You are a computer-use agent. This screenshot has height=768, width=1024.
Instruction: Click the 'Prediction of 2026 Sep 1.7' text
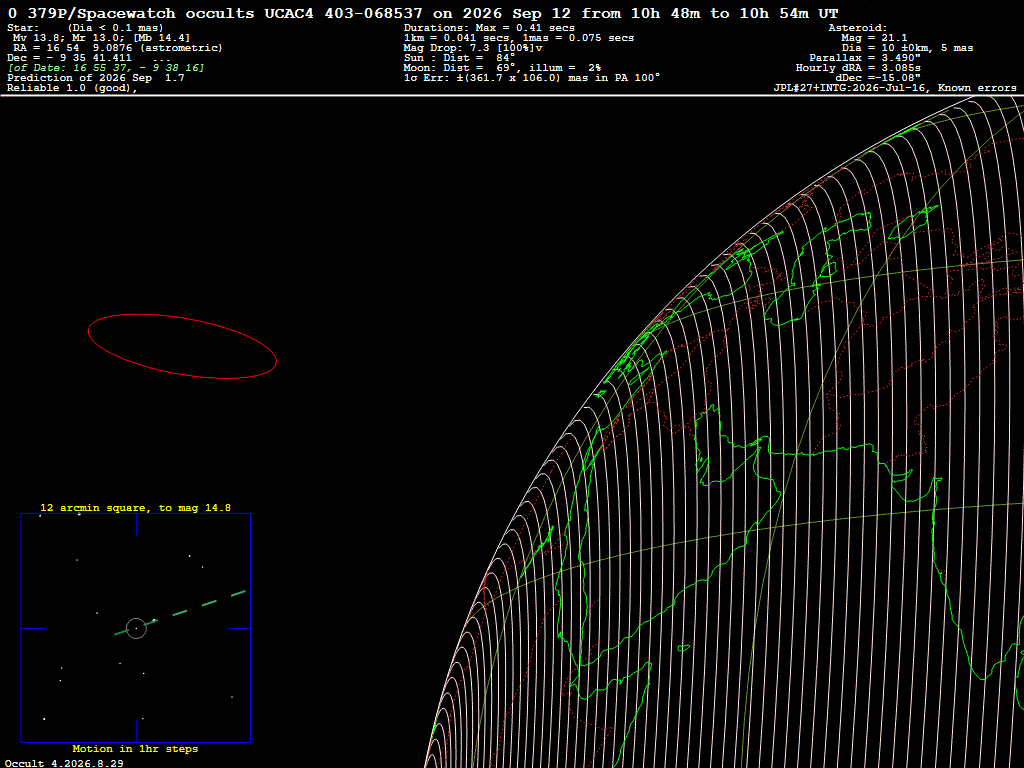coord(96,78)
